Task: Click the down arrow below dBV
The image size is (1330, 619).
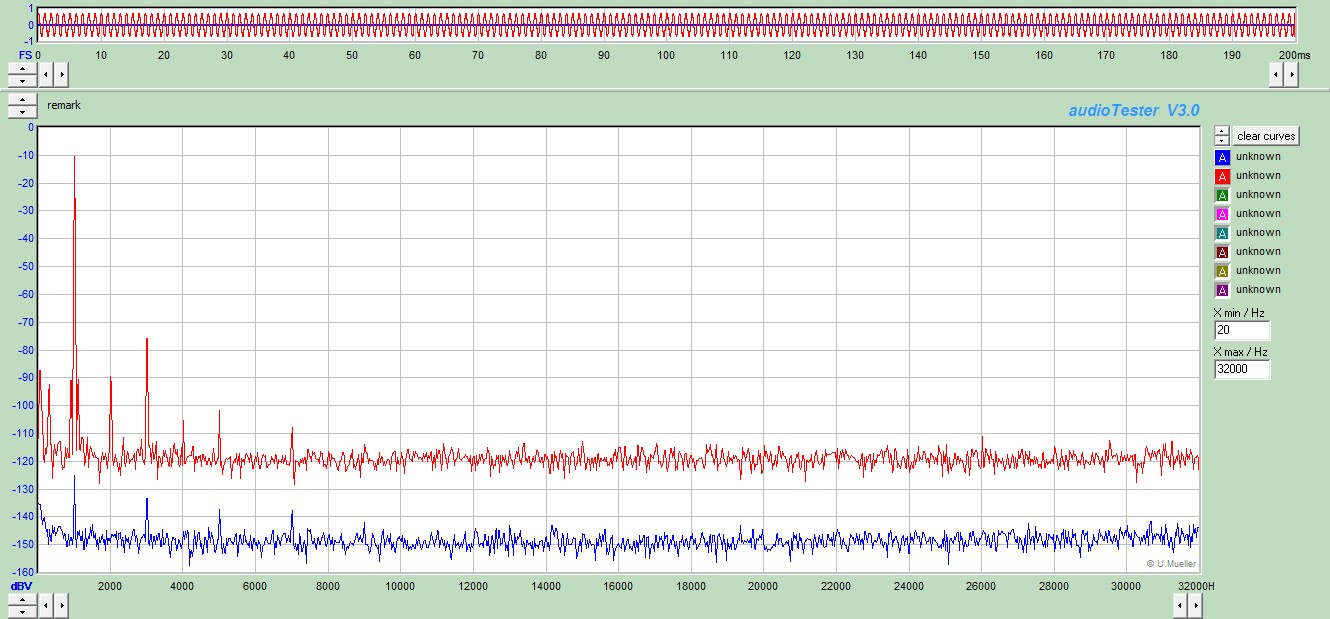Action: tap(23, 610)
